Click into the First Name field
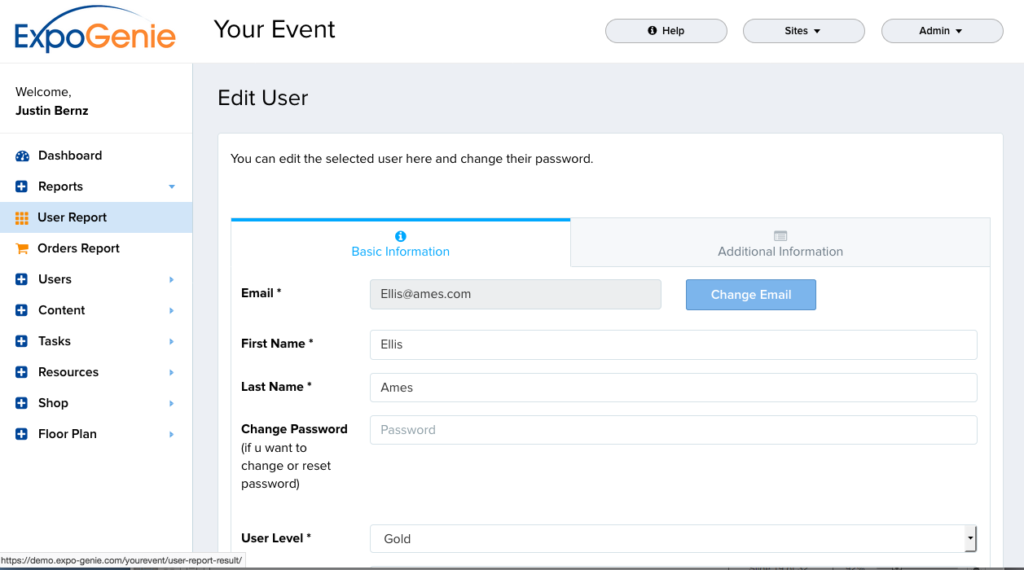The width and height of the screenshot is (1024, 570). pyautogui.click(x=672, y=345)
